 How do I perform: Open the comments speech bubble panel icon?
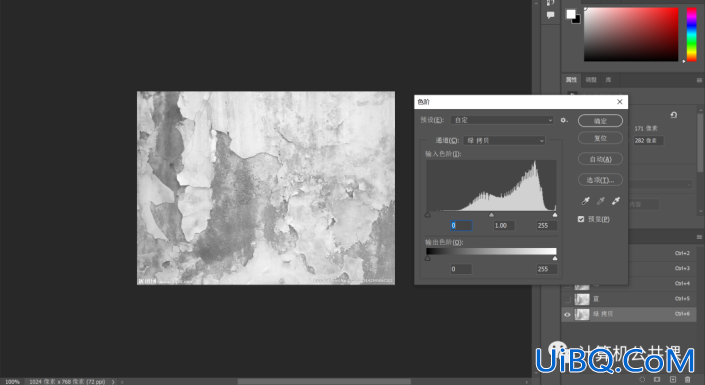coord(550,15)
